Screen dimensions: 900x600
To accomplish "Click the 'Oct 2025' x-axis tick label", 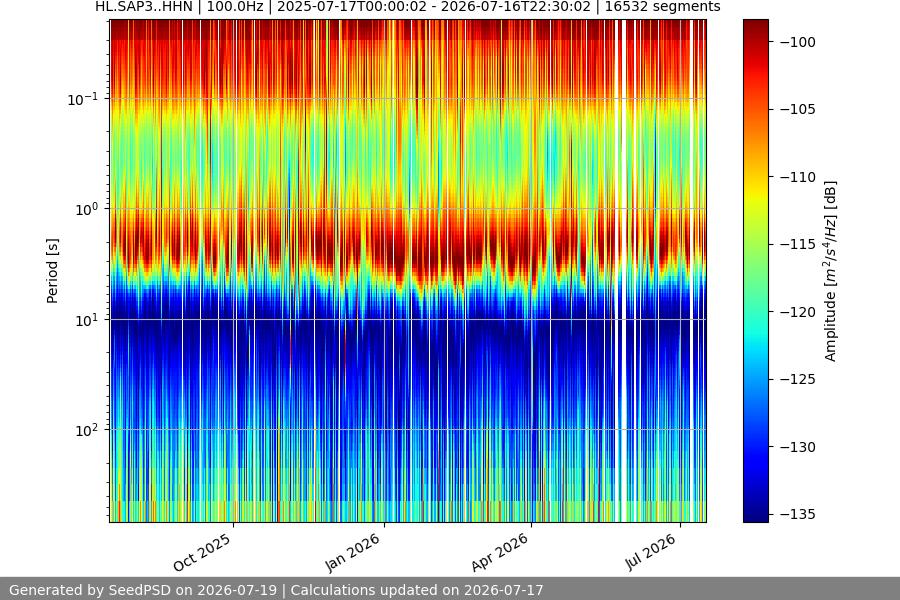I will click(x=202, y=552).
